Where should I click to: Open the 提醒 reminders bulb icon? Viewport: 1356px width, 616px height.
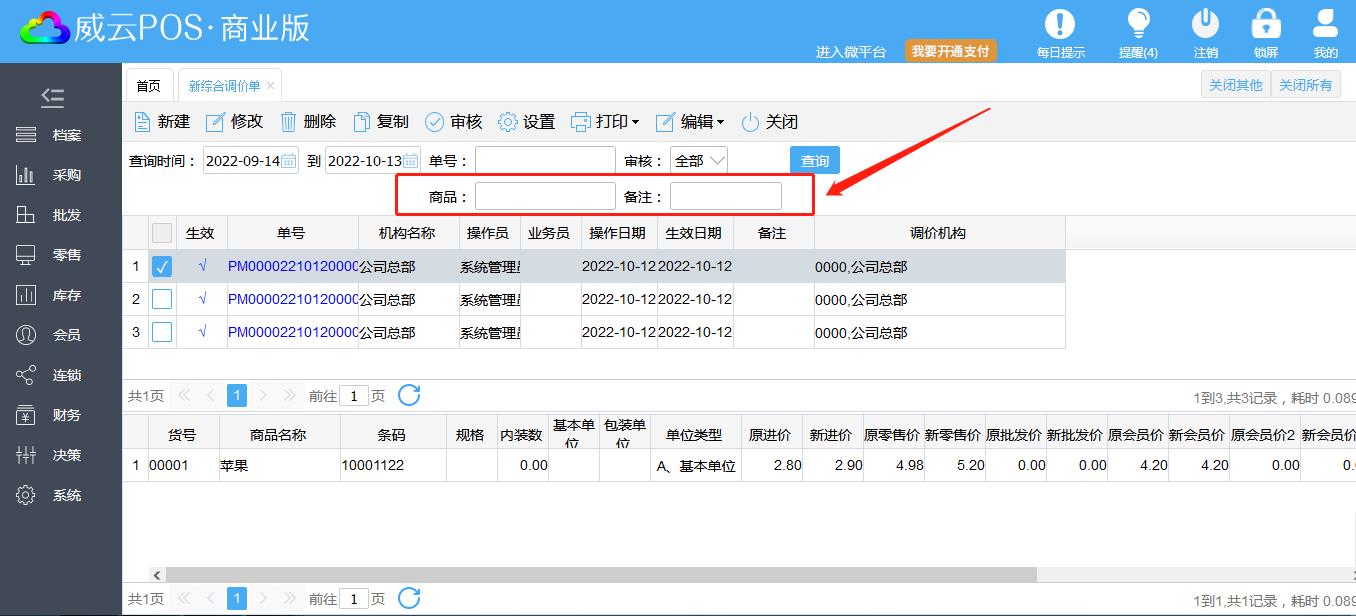coord(1137,24)
